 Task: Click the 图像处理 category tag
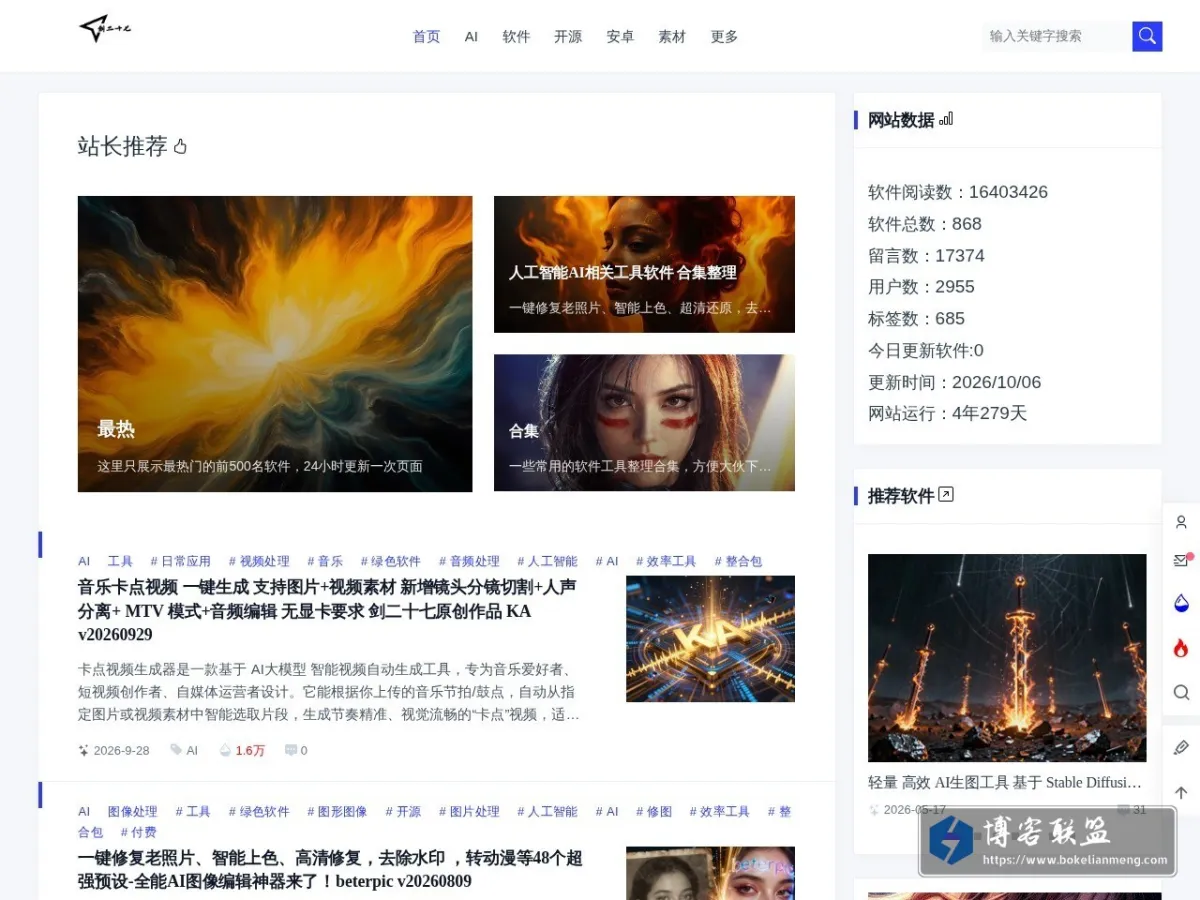click(x=133, y=811)
